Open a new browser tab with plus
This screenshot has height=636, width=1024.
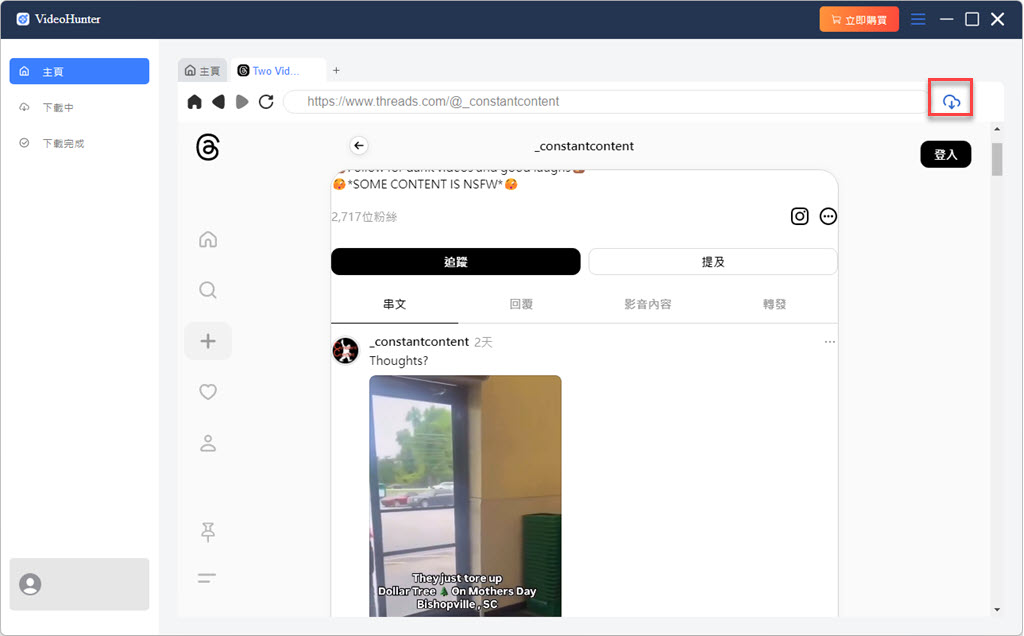tap(336, 71)
